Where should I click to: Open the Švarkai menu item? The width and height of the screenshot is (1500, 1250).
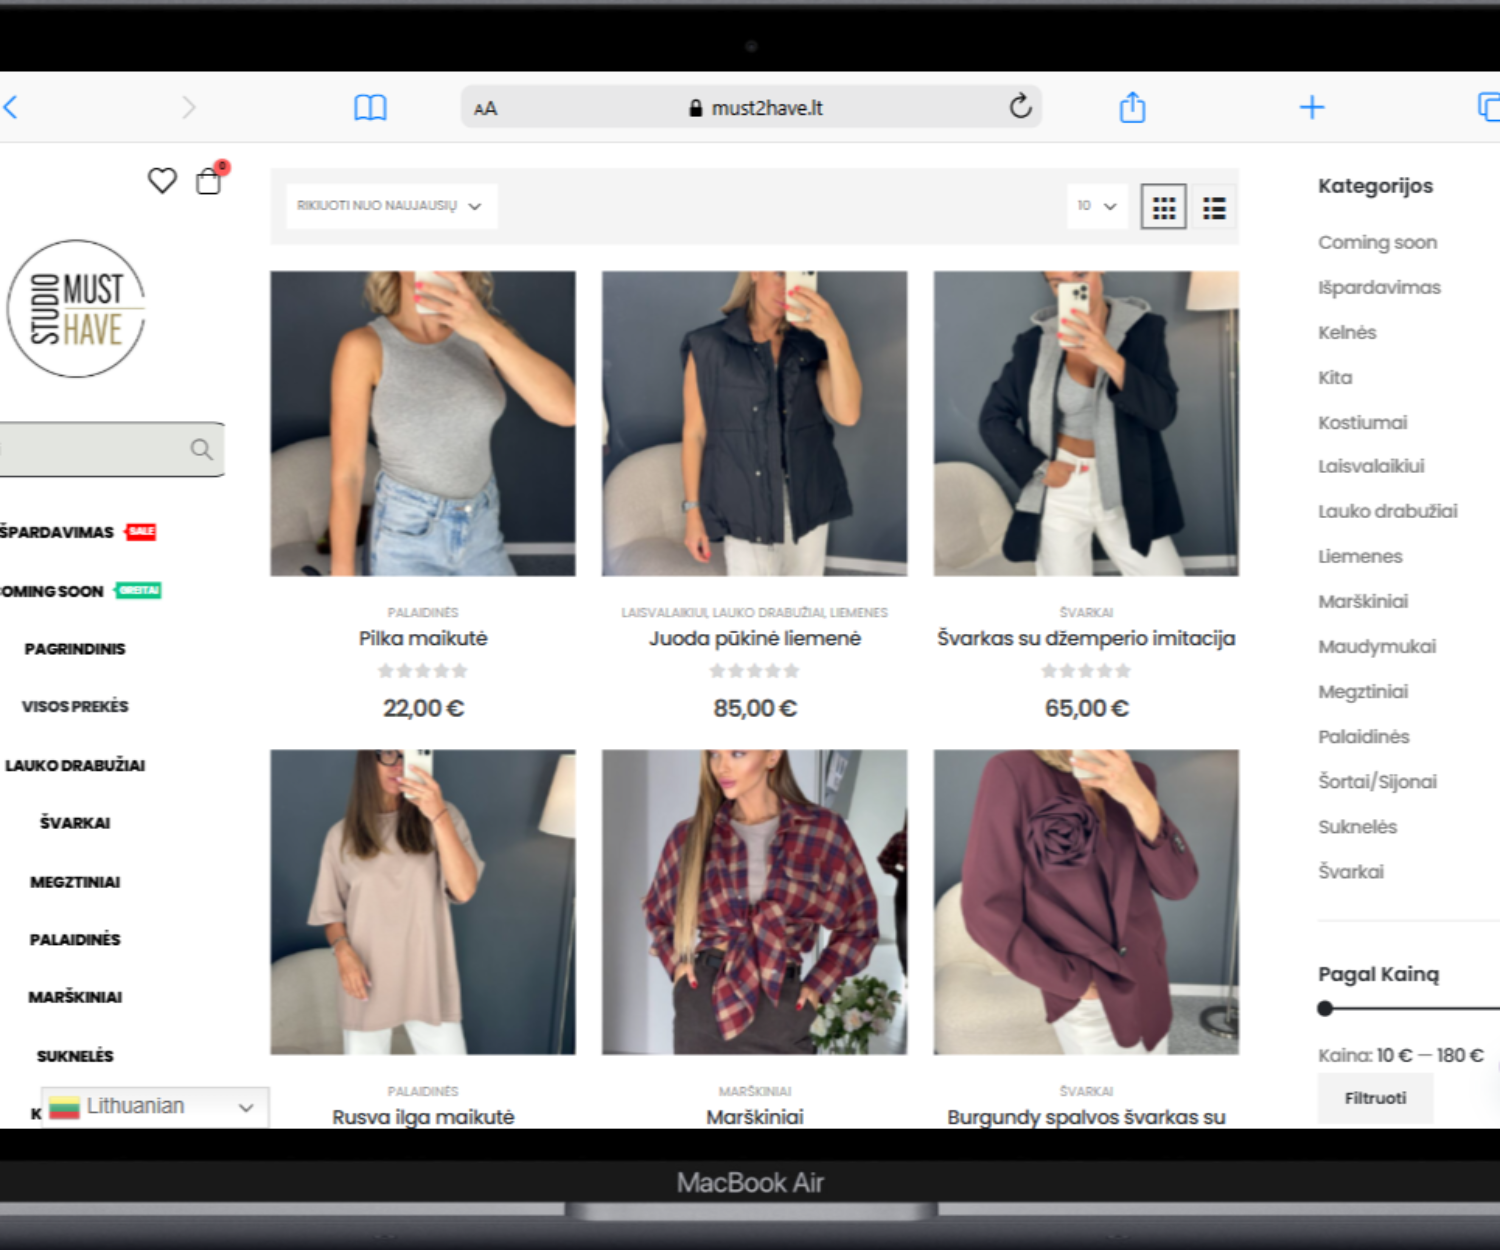click(75, 823)
